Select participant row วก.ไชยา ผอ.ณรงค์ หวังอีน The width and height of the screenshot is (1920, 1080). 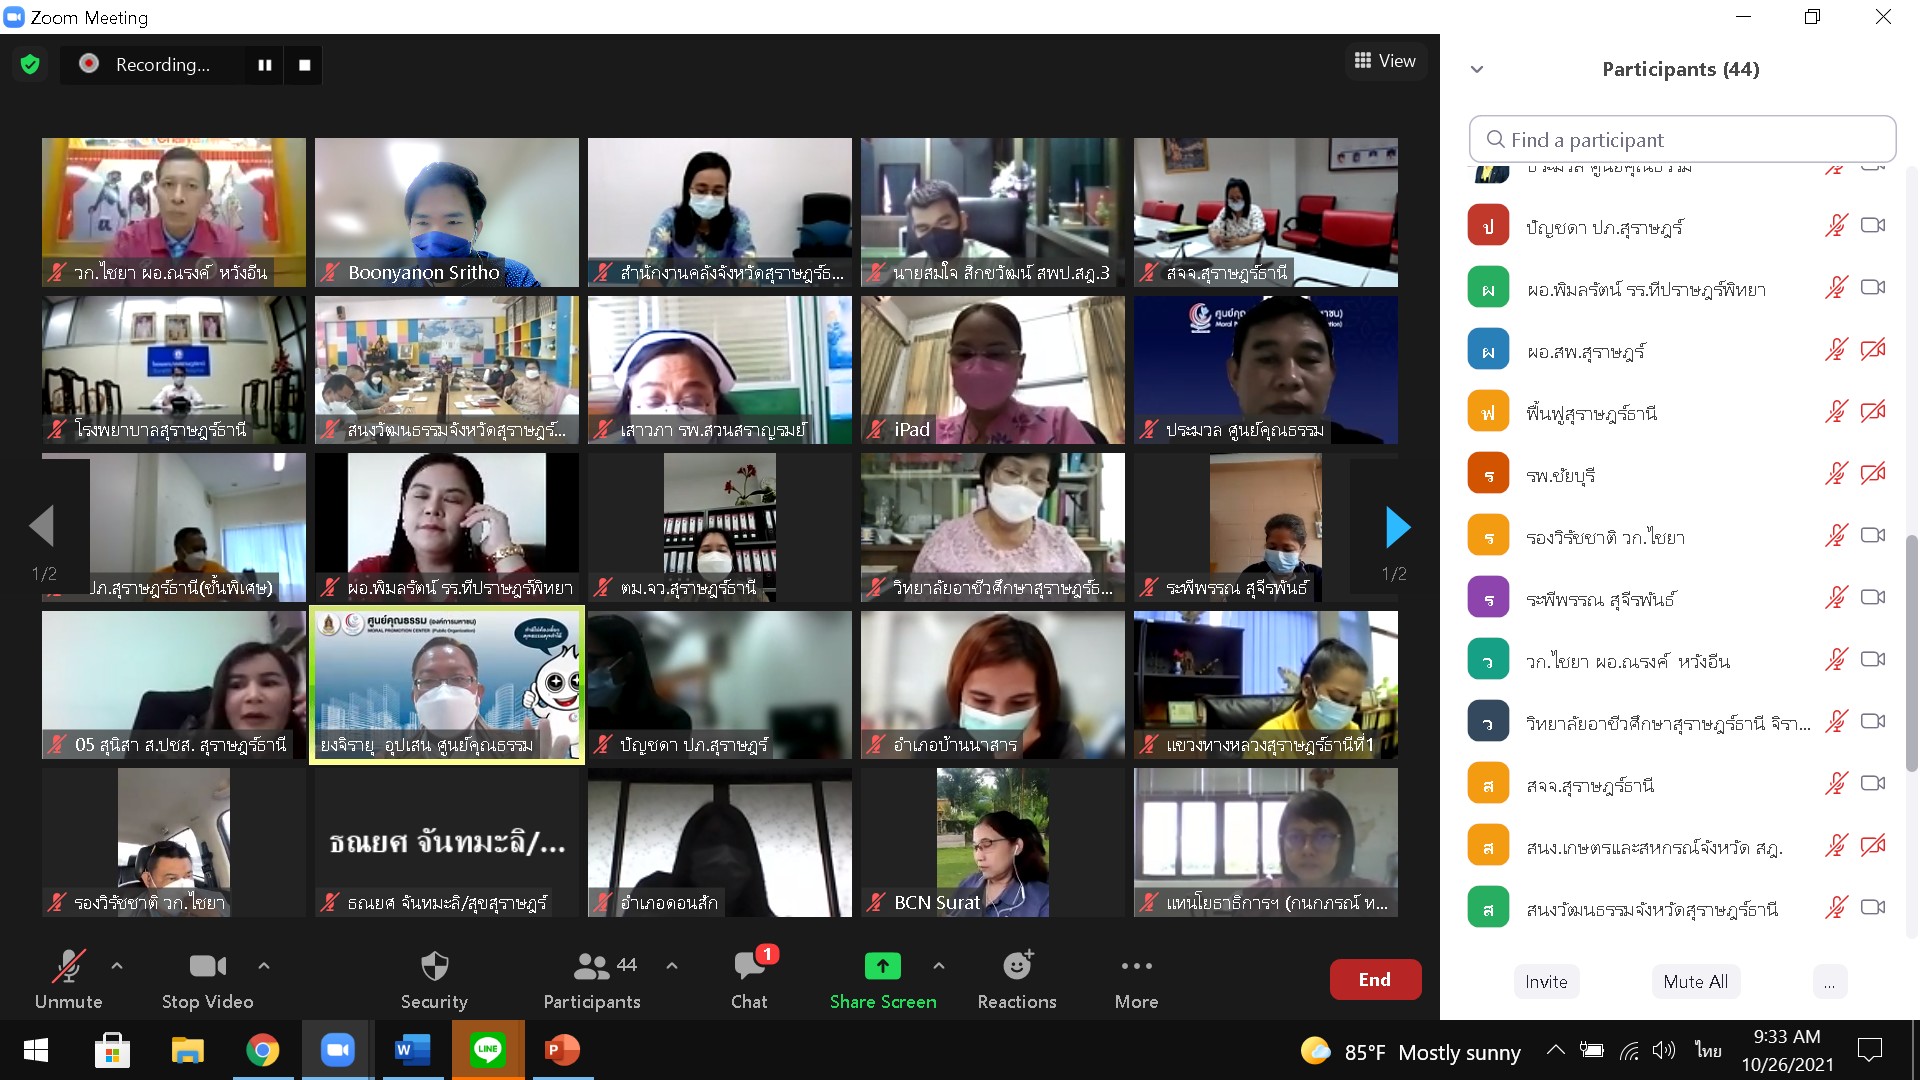(x=1682, y=661)
